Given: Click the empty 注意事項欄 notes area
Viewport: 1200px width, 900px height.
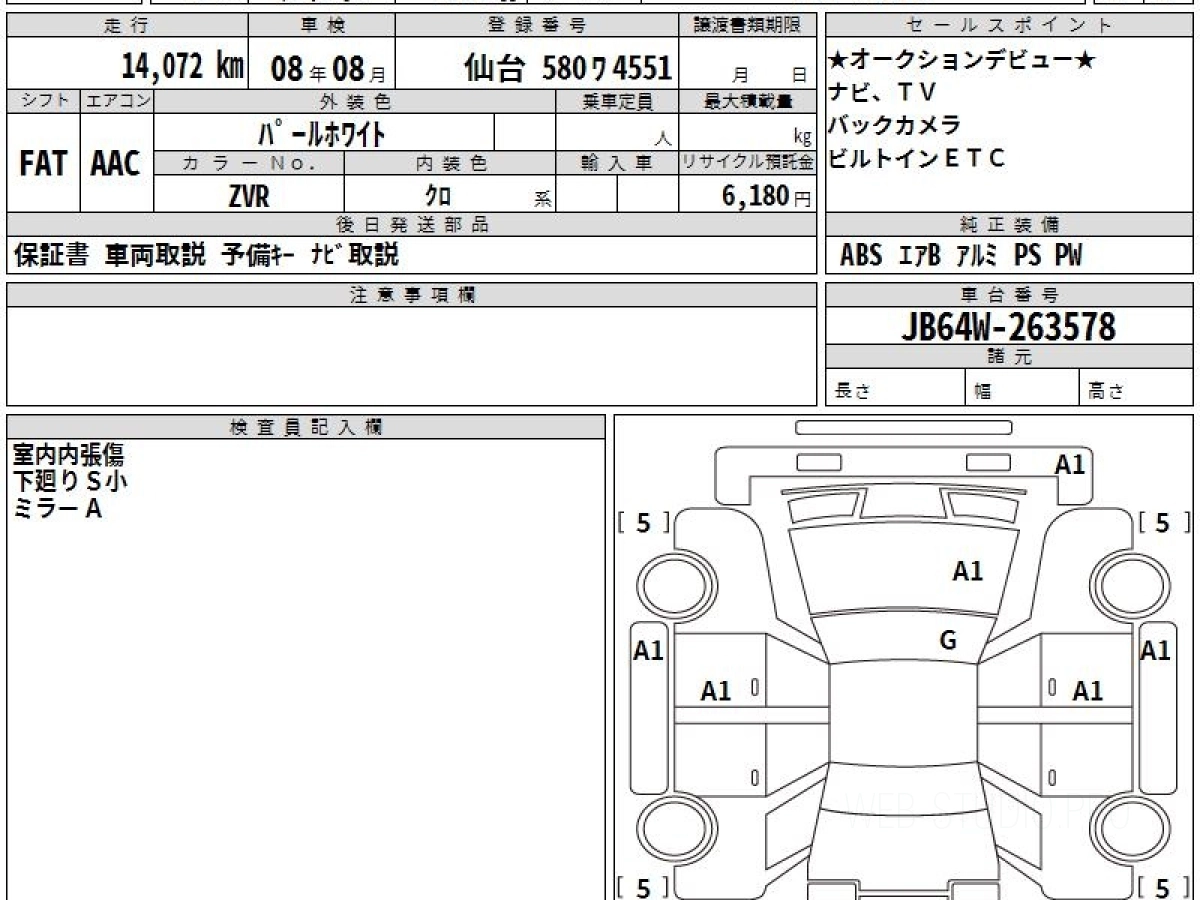Looking at the screenshot, I should (412, 356).
